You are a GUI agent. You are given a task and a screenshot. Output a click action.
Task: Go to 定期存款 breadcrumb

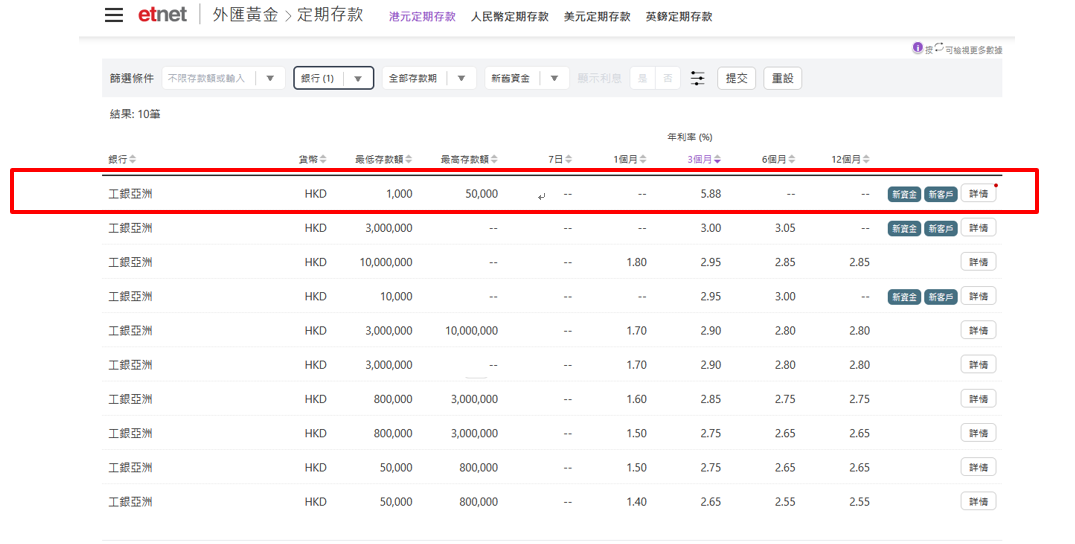[x=330, y=14]
